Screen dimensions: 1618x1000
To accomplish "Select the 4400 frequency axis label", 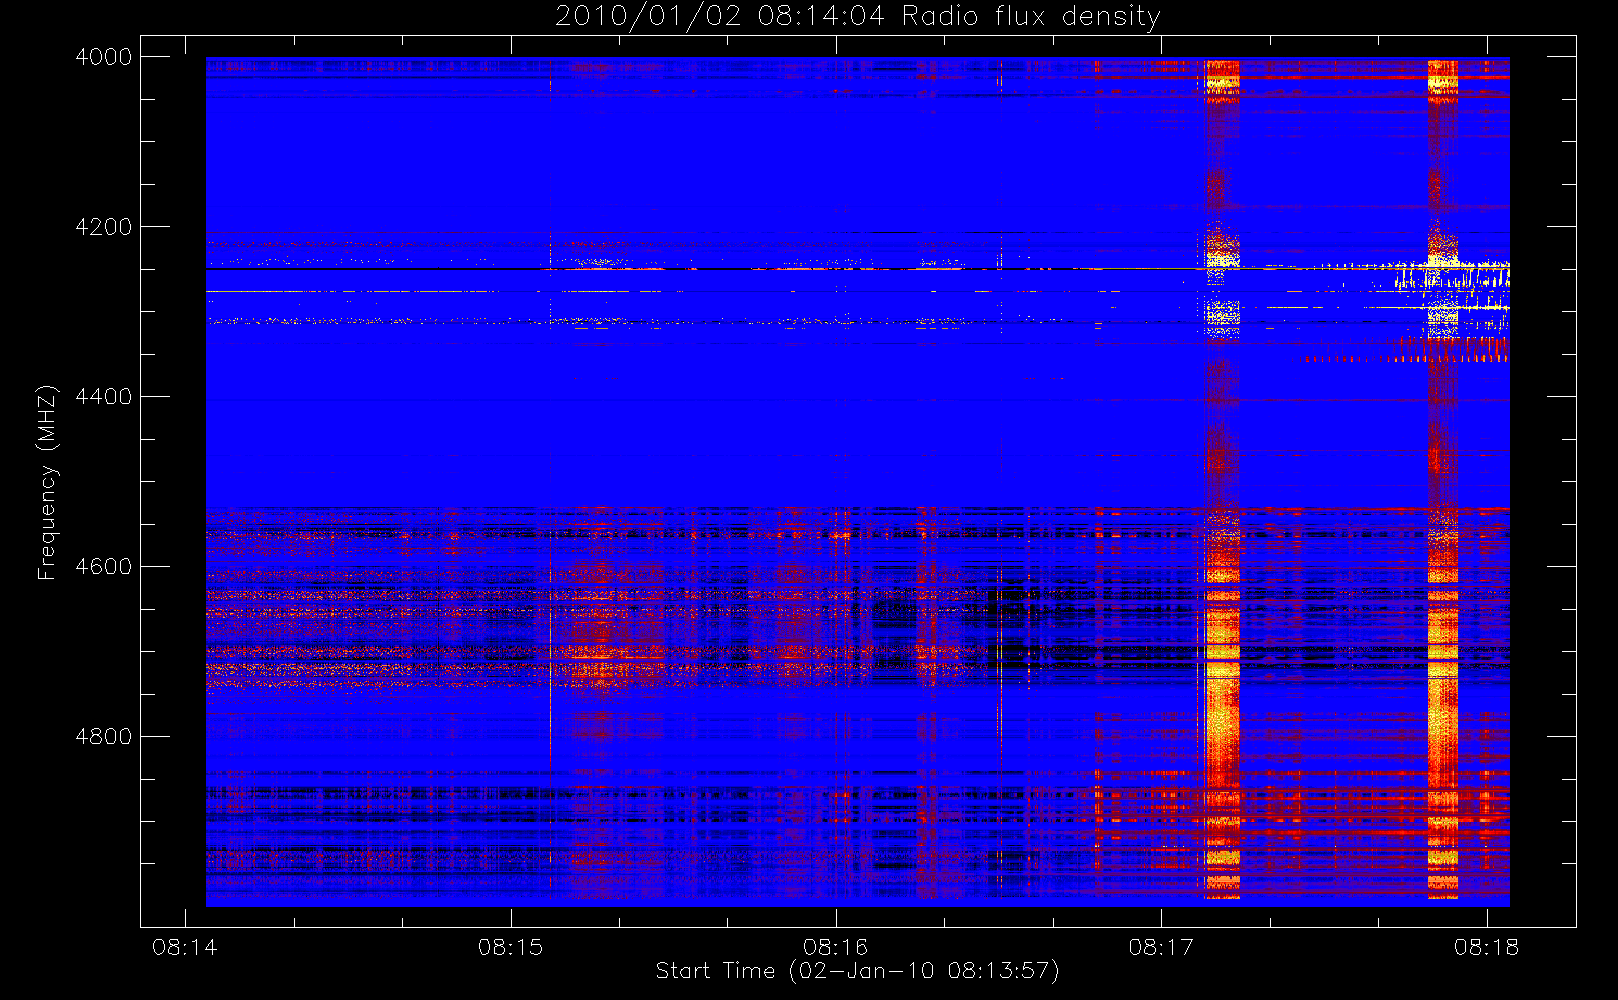I will pyautogui.click(x=104, y=397).
